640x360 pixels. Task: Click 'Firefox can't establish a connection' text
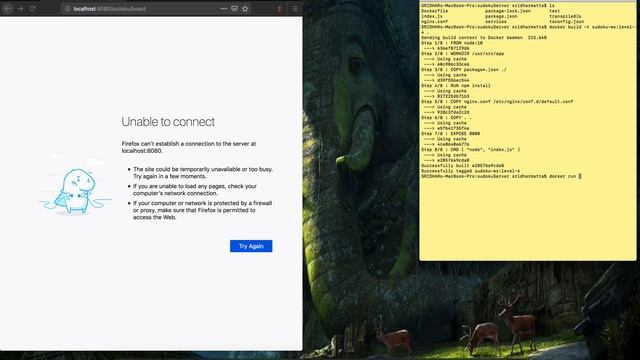pos(189,147)
